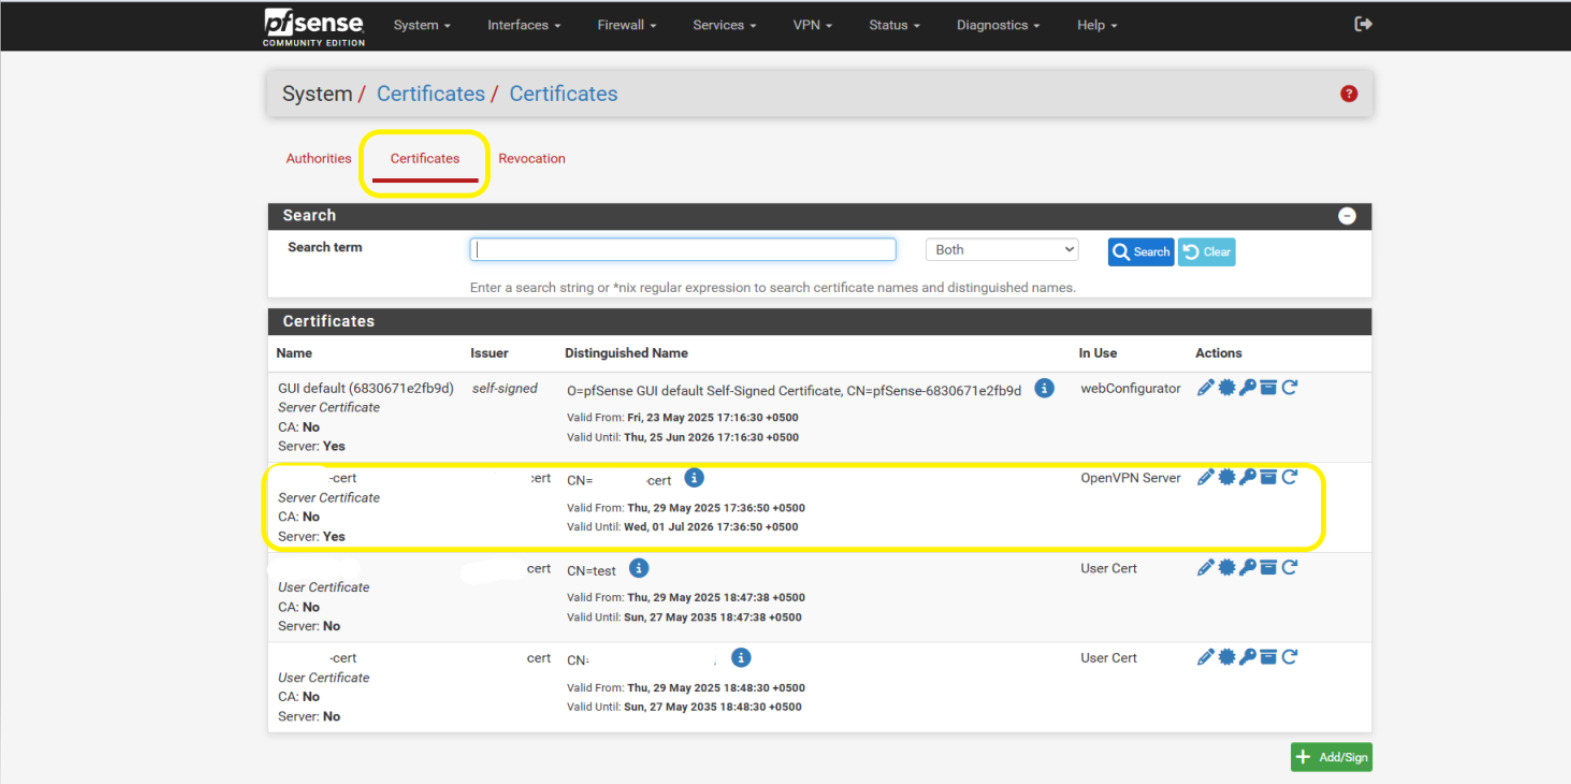Expand the Firewall menu
This screenshot has width=1571, height=784.
pos(626,25)
